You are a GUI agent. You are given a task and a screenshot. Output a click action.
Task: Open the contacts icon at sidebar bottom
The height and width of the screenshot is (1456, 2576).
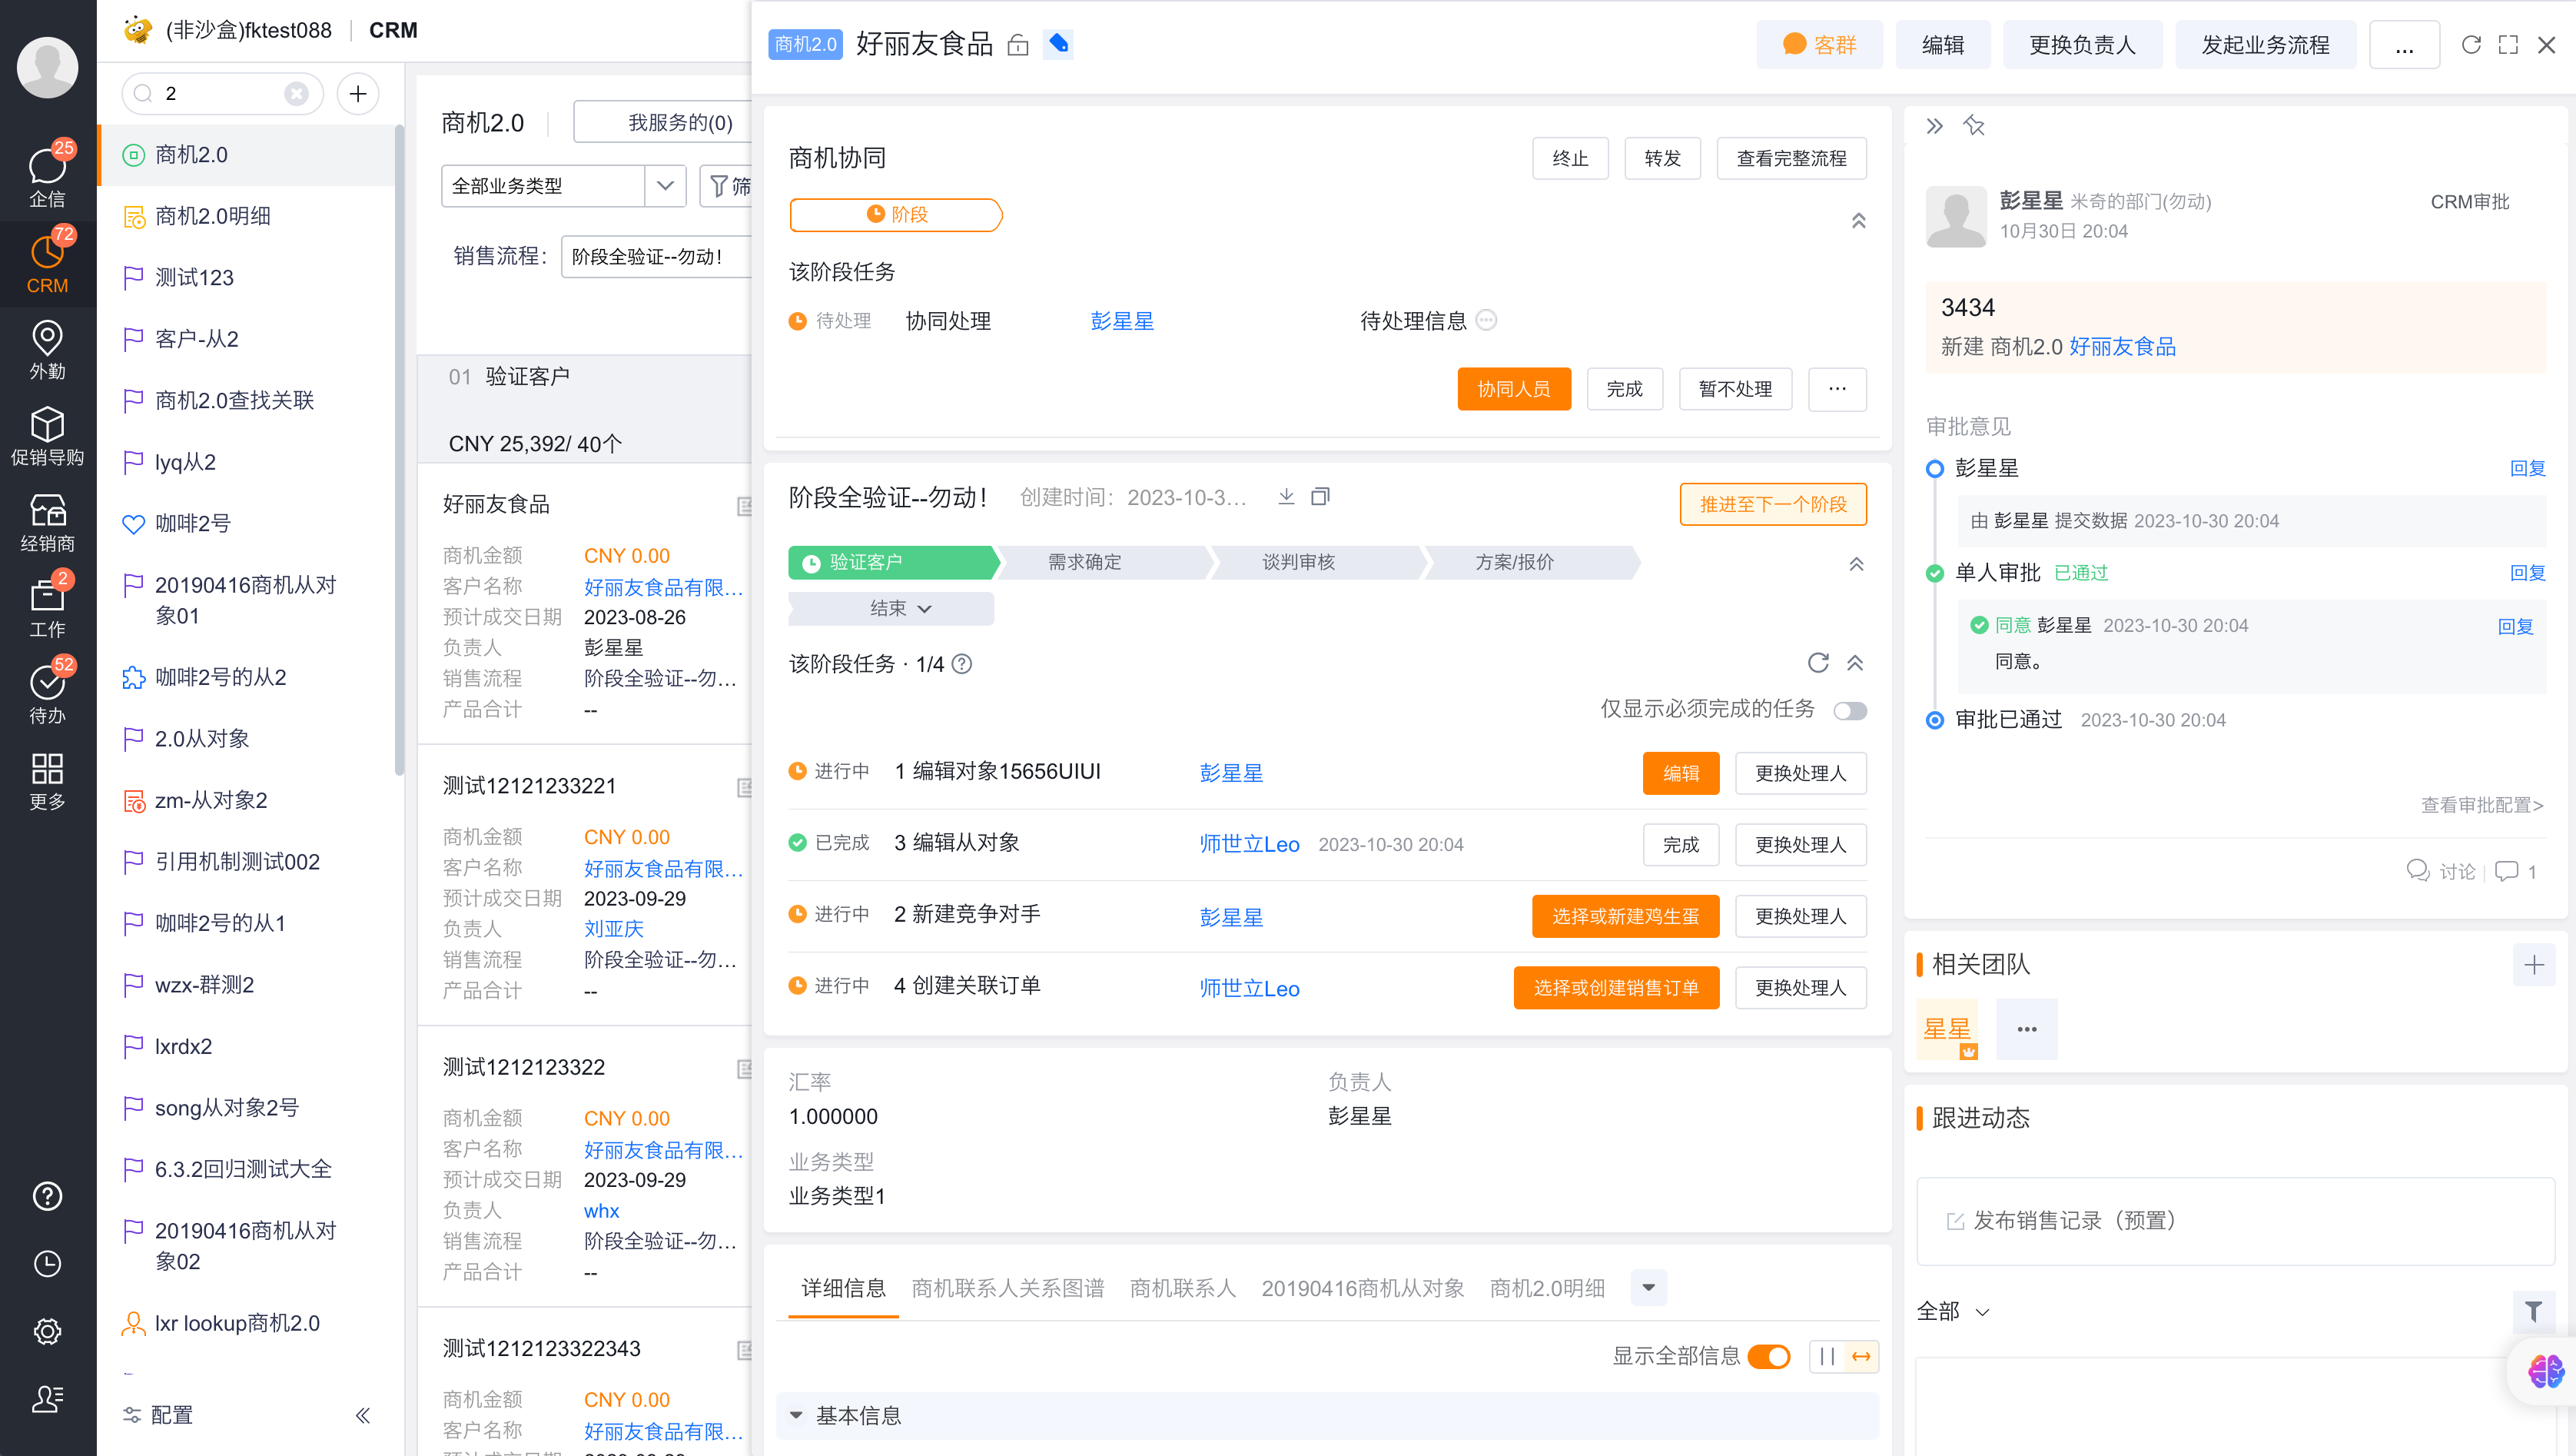tap(47, 1398)
